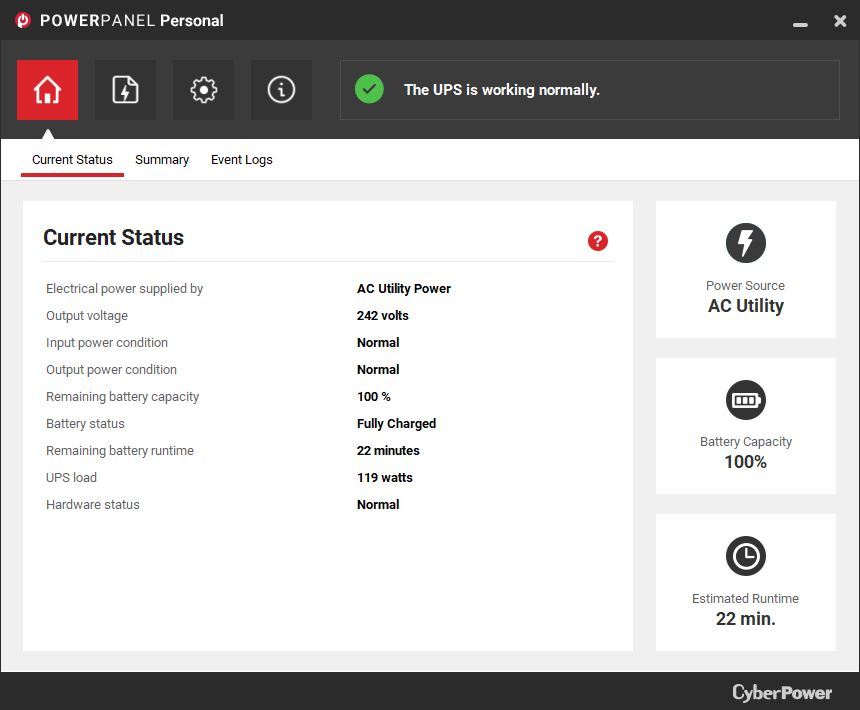Open the Event Logs tab

241,160
